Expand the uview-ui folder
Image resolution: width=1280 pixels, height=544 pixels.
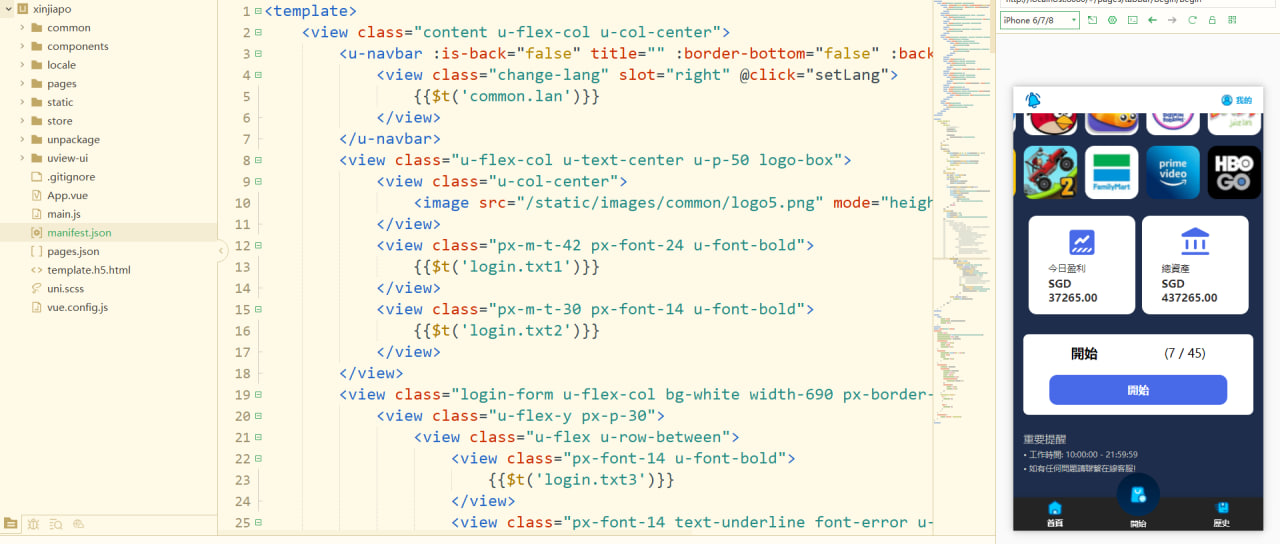tap(22, 158)
